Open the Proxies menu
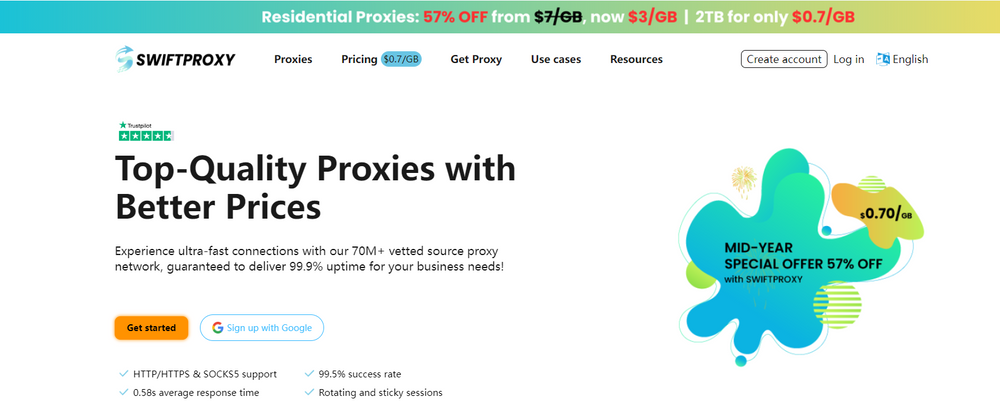1000x420 pixels. click(x=293, y=59)
